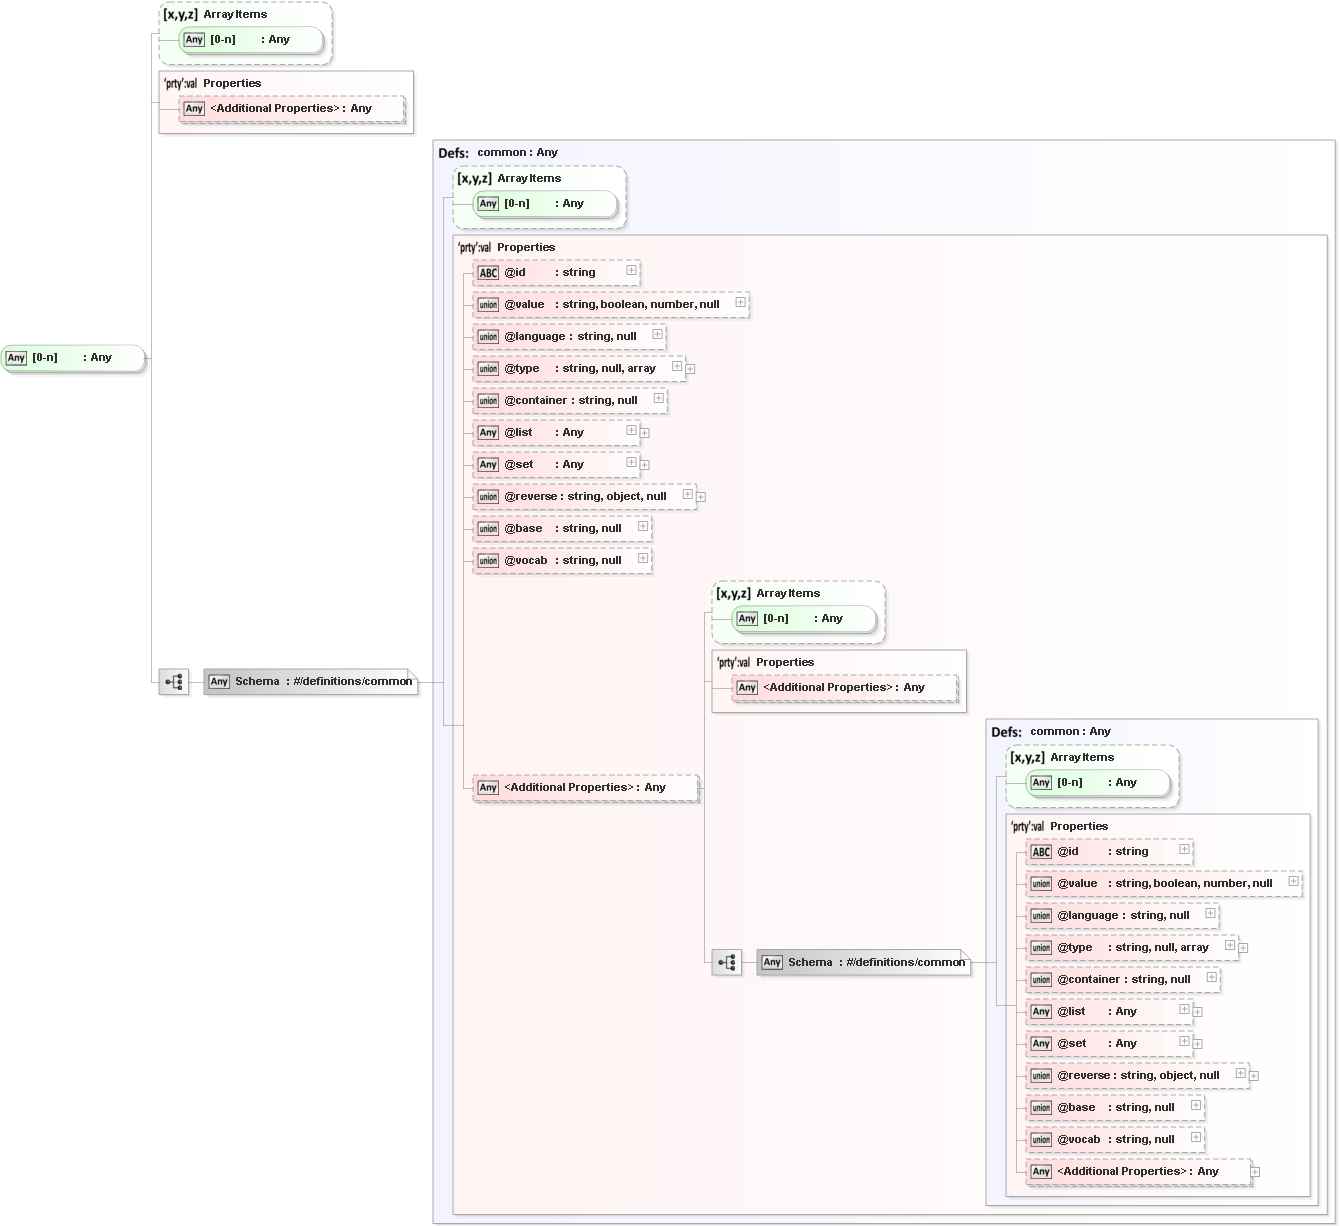Select the union icon next to @value property
1340x1226 pixels.
point(488,304)
